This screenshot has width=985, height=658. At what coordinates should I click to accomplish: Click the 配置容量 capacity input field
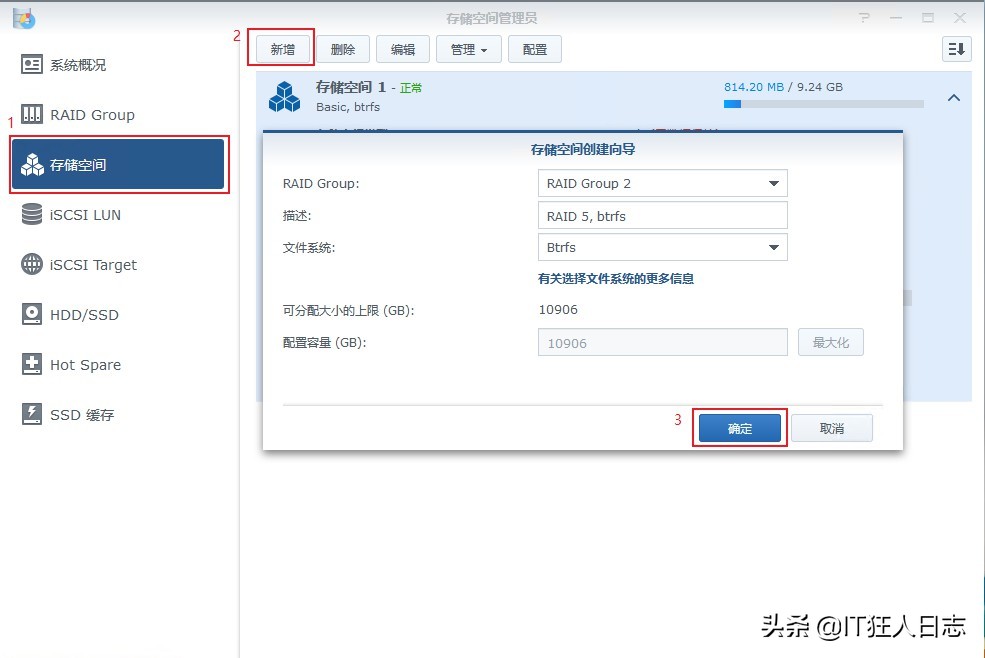coord(662,342)
